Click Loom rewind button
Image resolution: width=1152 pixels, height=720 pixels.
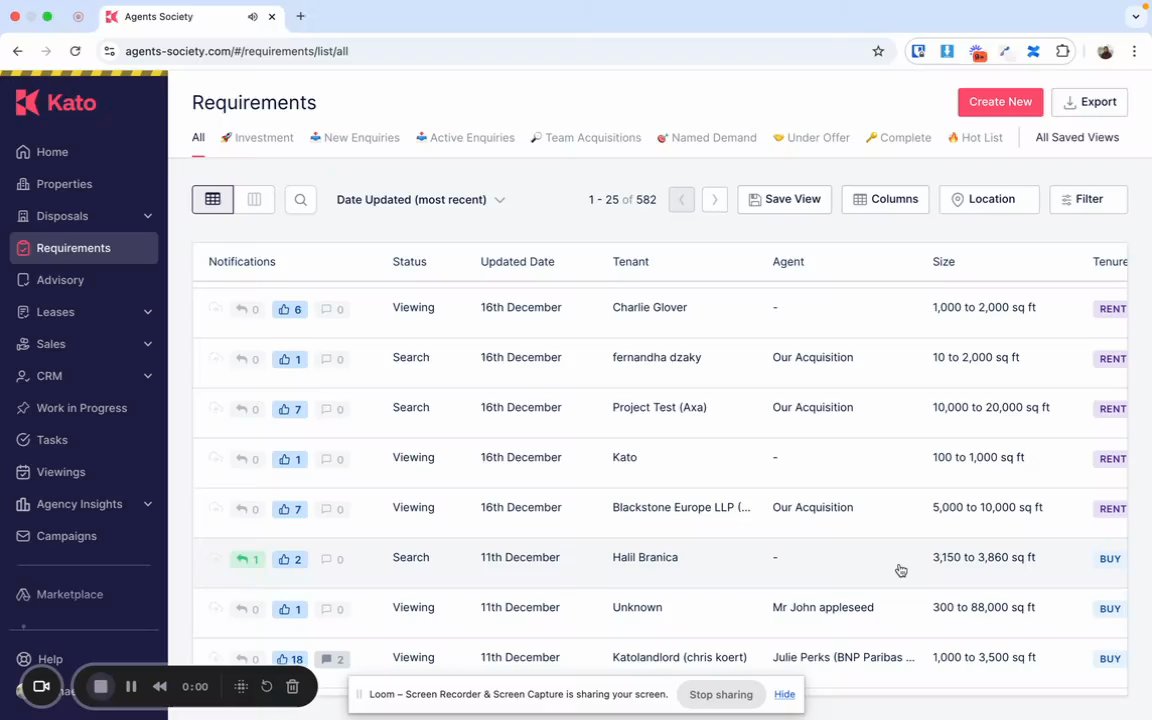(x=159, y=686)
